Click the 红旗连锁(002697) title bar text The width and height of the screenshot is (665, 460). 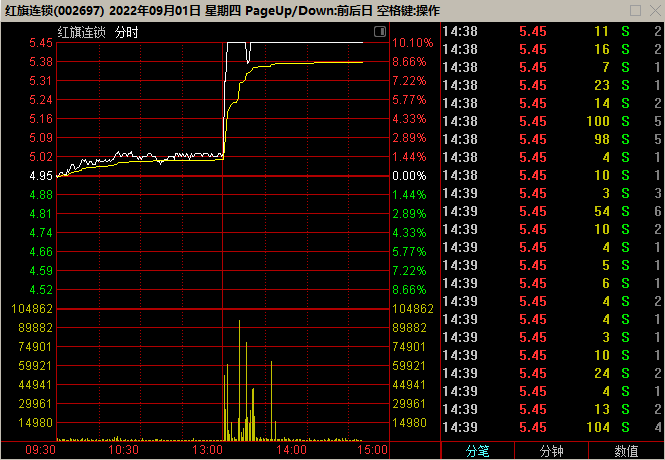click(x=52, y=10)
